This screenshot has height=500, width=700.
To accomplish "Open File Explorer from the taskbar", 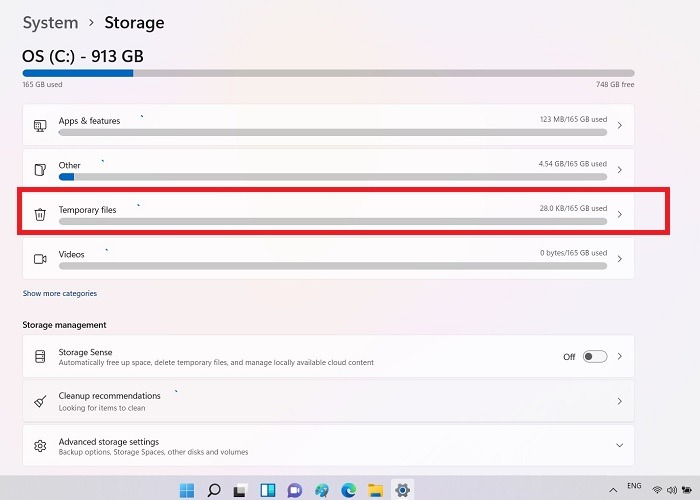I will (x=375, y=490).
